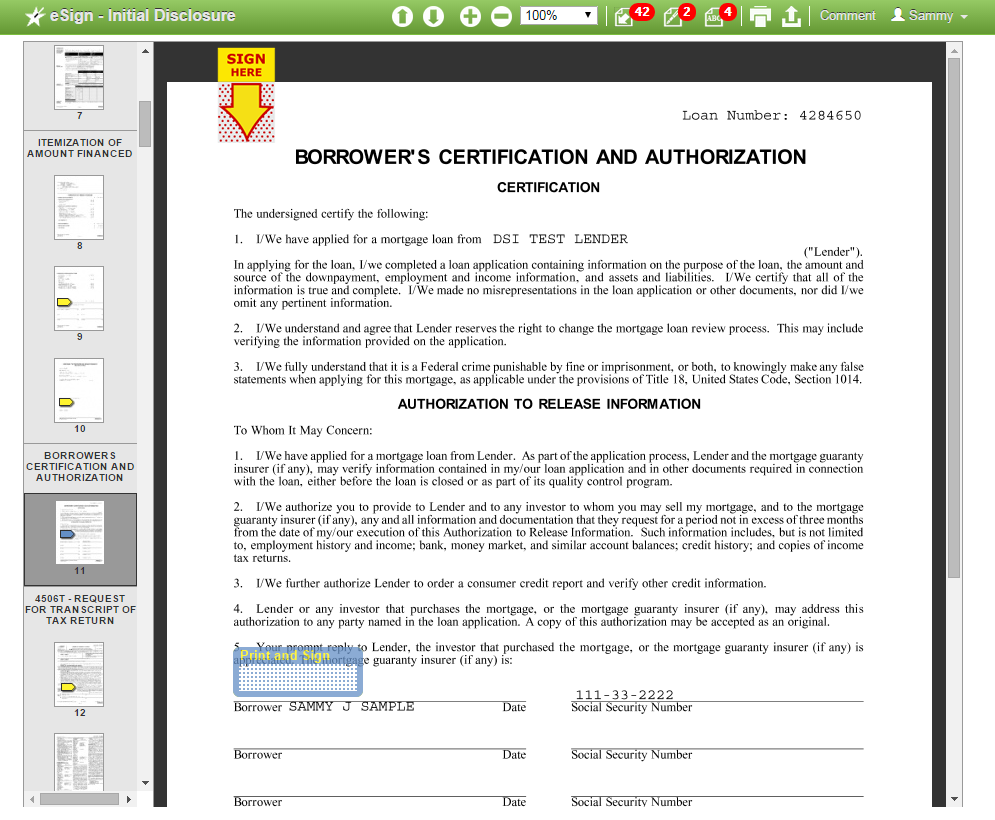Select page 10 thumbnail
This screenshot has width=995, height=820.
pos(79,390)
